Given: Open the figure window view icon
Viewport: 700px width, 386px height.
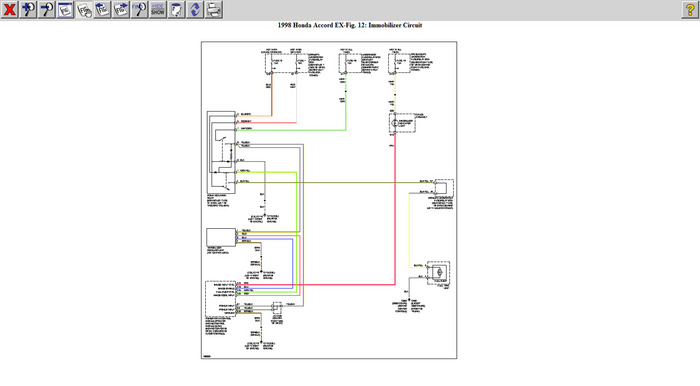Looking at the screenshot, I should [65, 9].
